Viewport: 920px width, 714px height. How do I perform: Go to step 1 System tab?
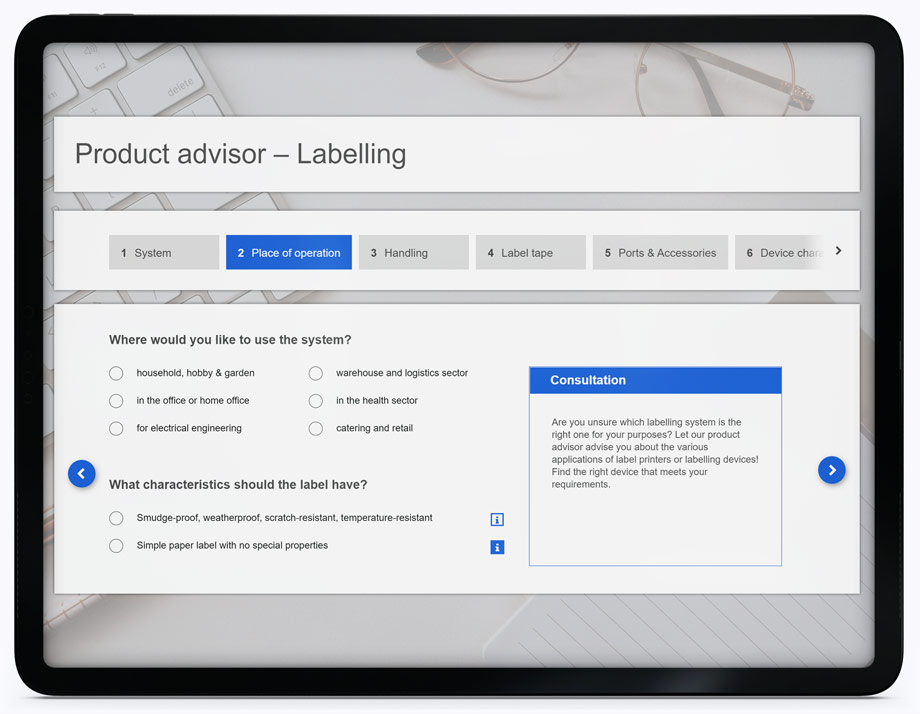[x=164, y=253]
